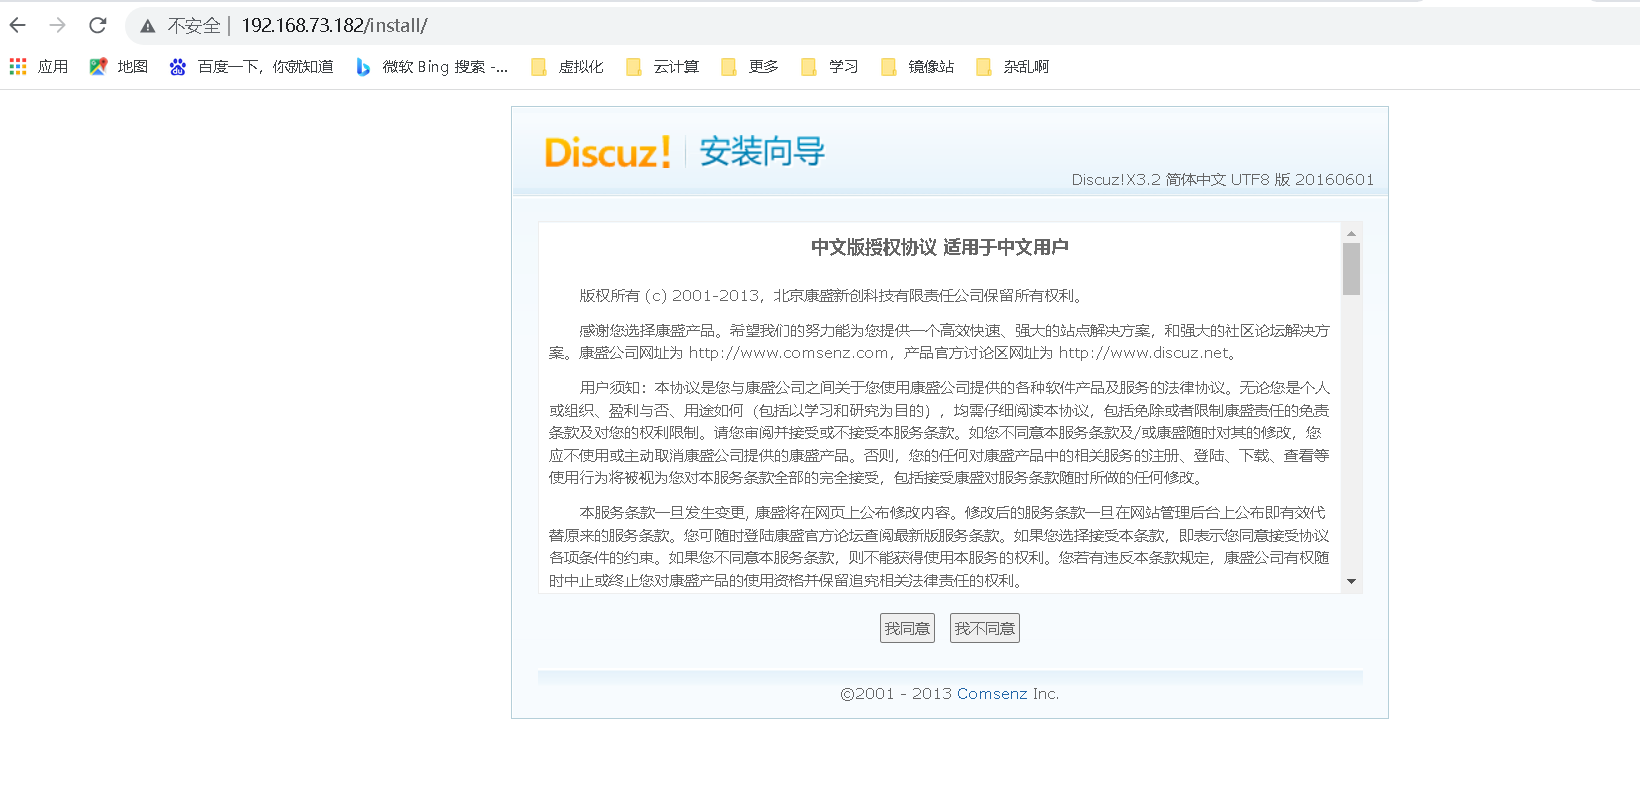This screenshot has height=810, width=1640.
Task: Click the license scrollbar down arrow
Action: [1352, 581]
